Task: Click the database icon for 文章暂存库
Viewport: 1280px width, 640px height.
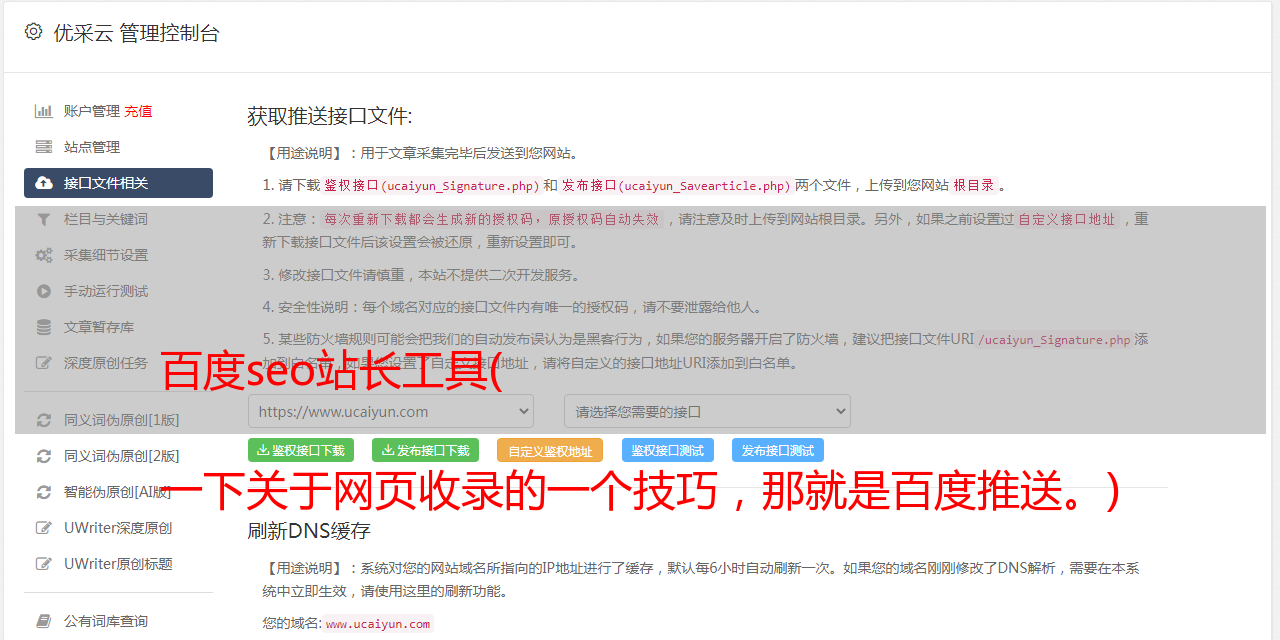Action: (44, 327)
